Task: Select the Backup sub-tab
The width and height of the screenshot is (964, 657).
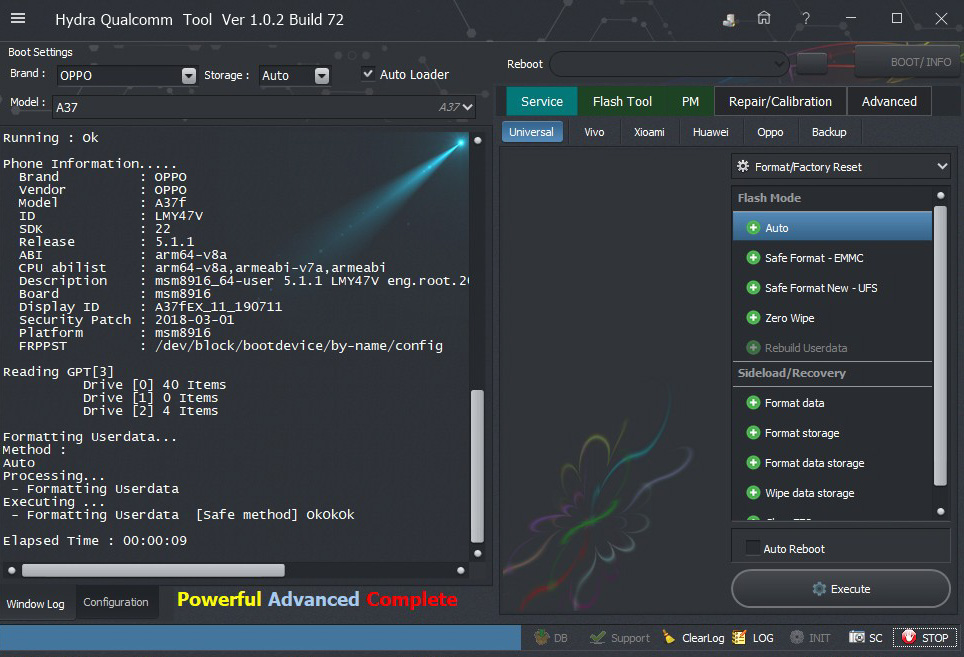Action: point(829,132)
